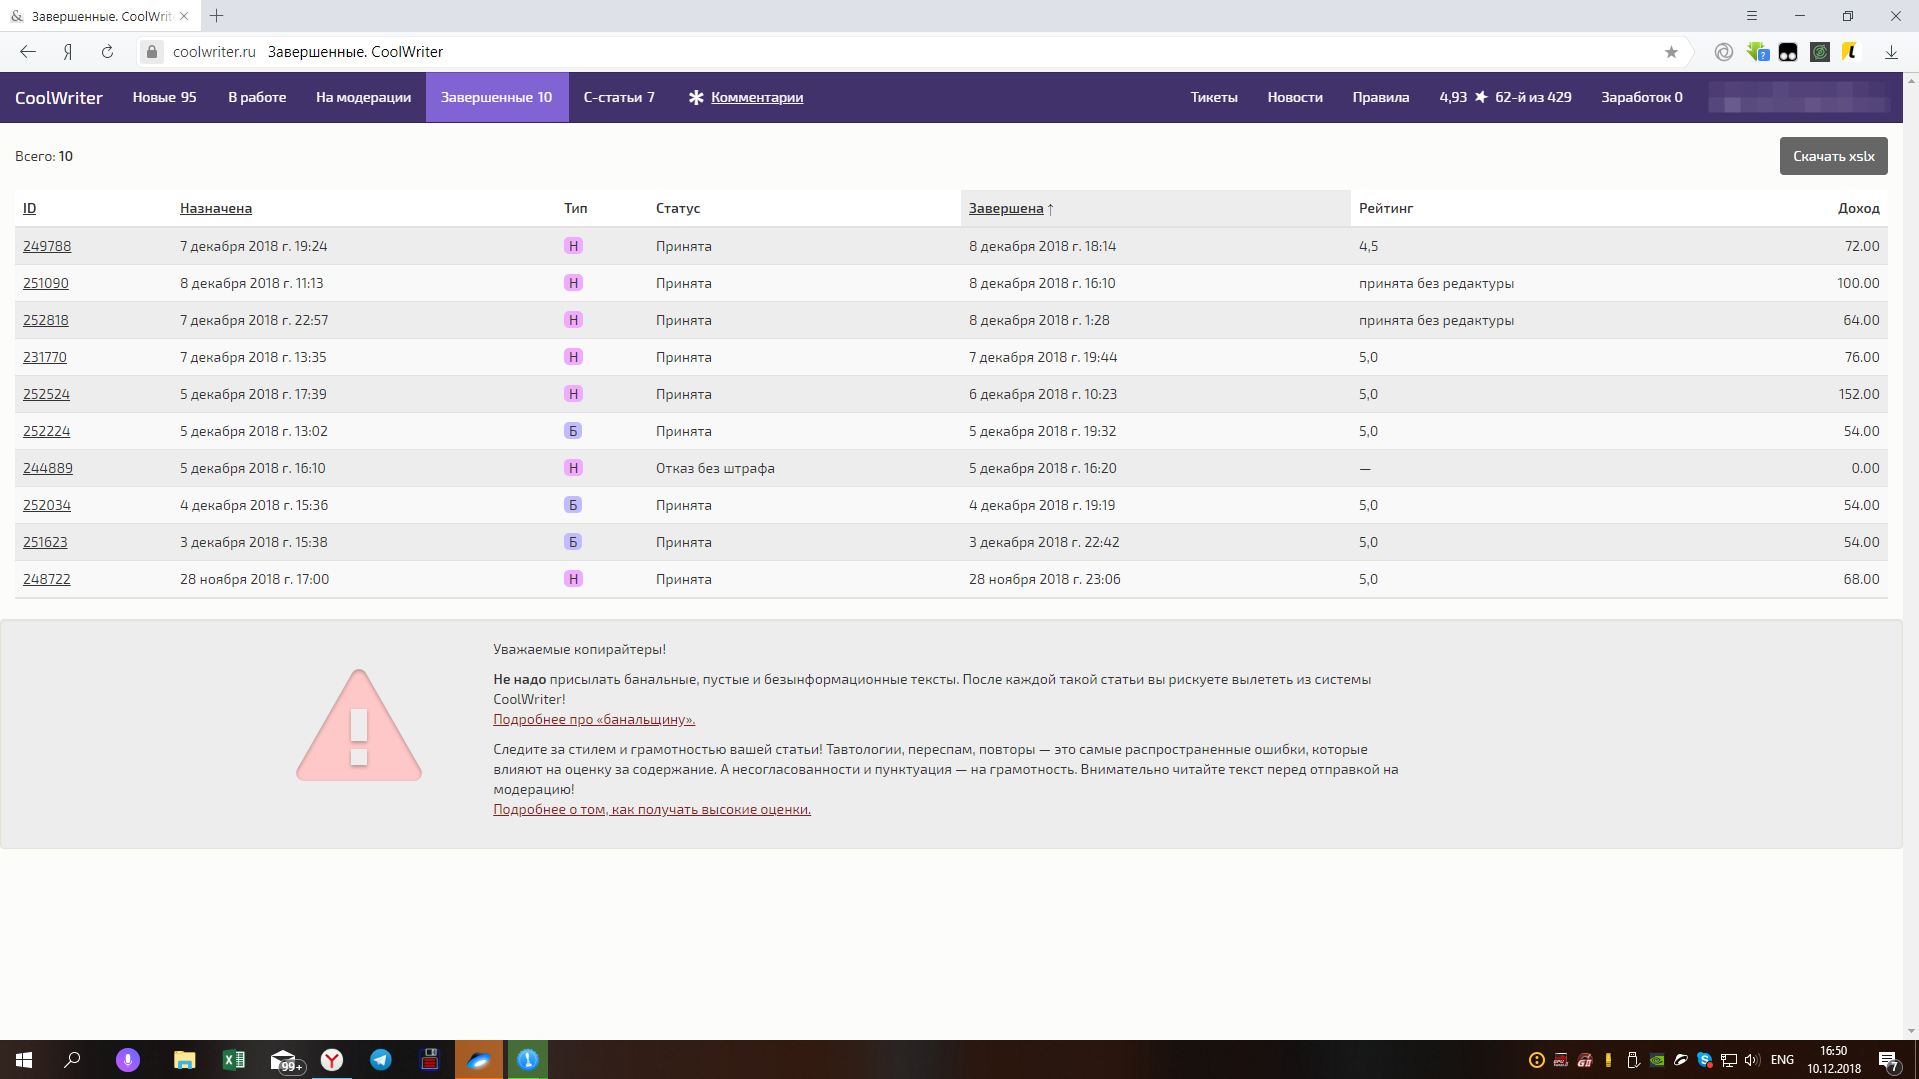The image size is (1919, 1079).
Task: Click the Yandex home button in toolbar
Action: pyautogui.click(x=68, y=52)
